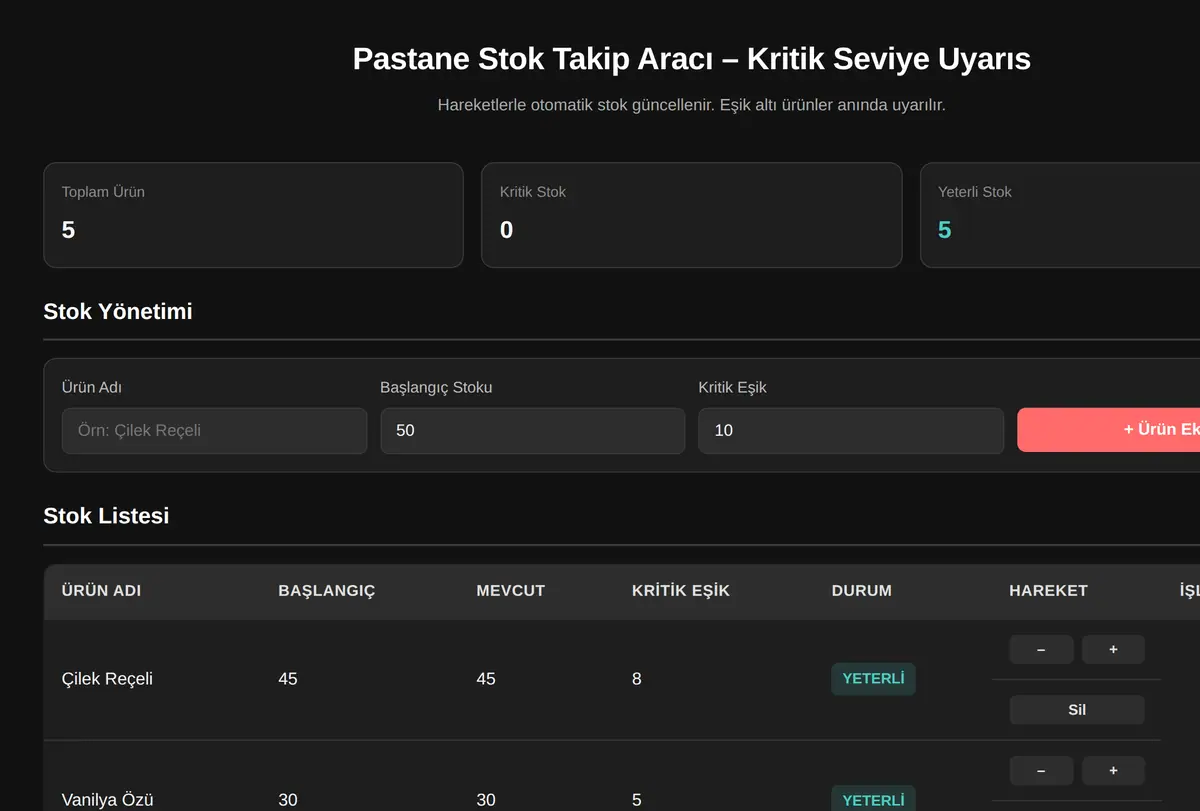Select the Toplam Ürün summary card
1200x811 pixels.
[253, 215]
